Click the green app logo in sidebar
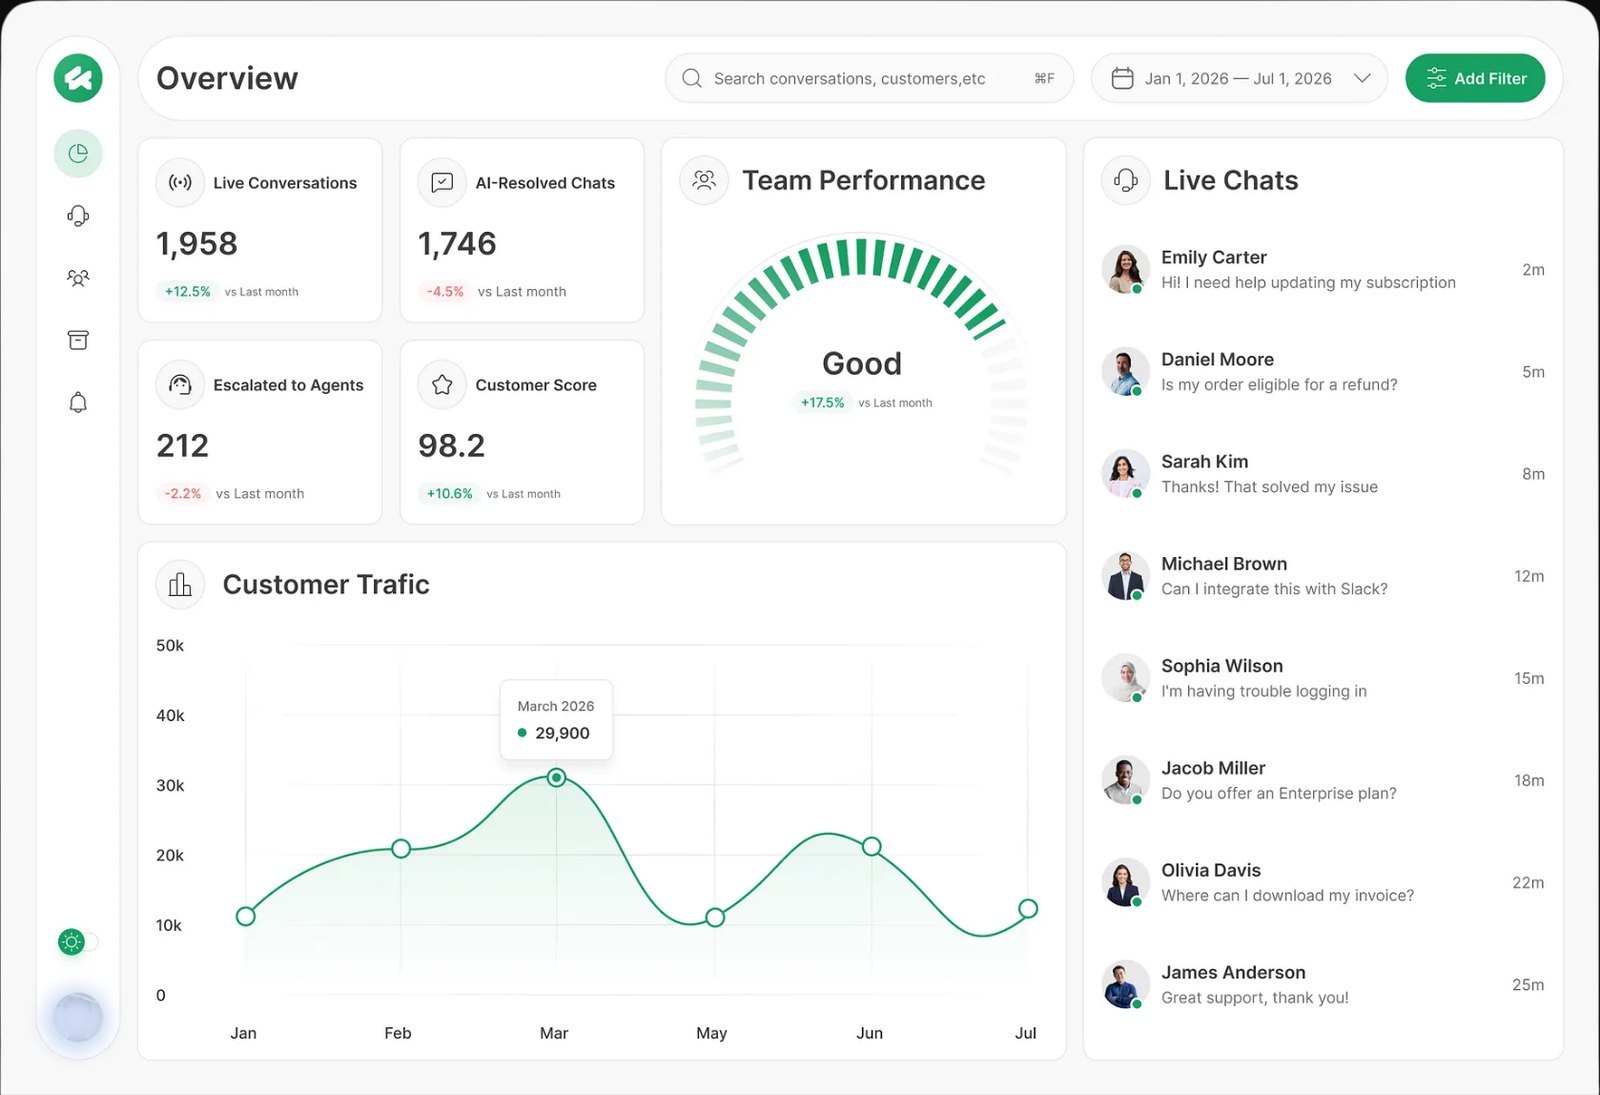 click(x=78, y=78)
